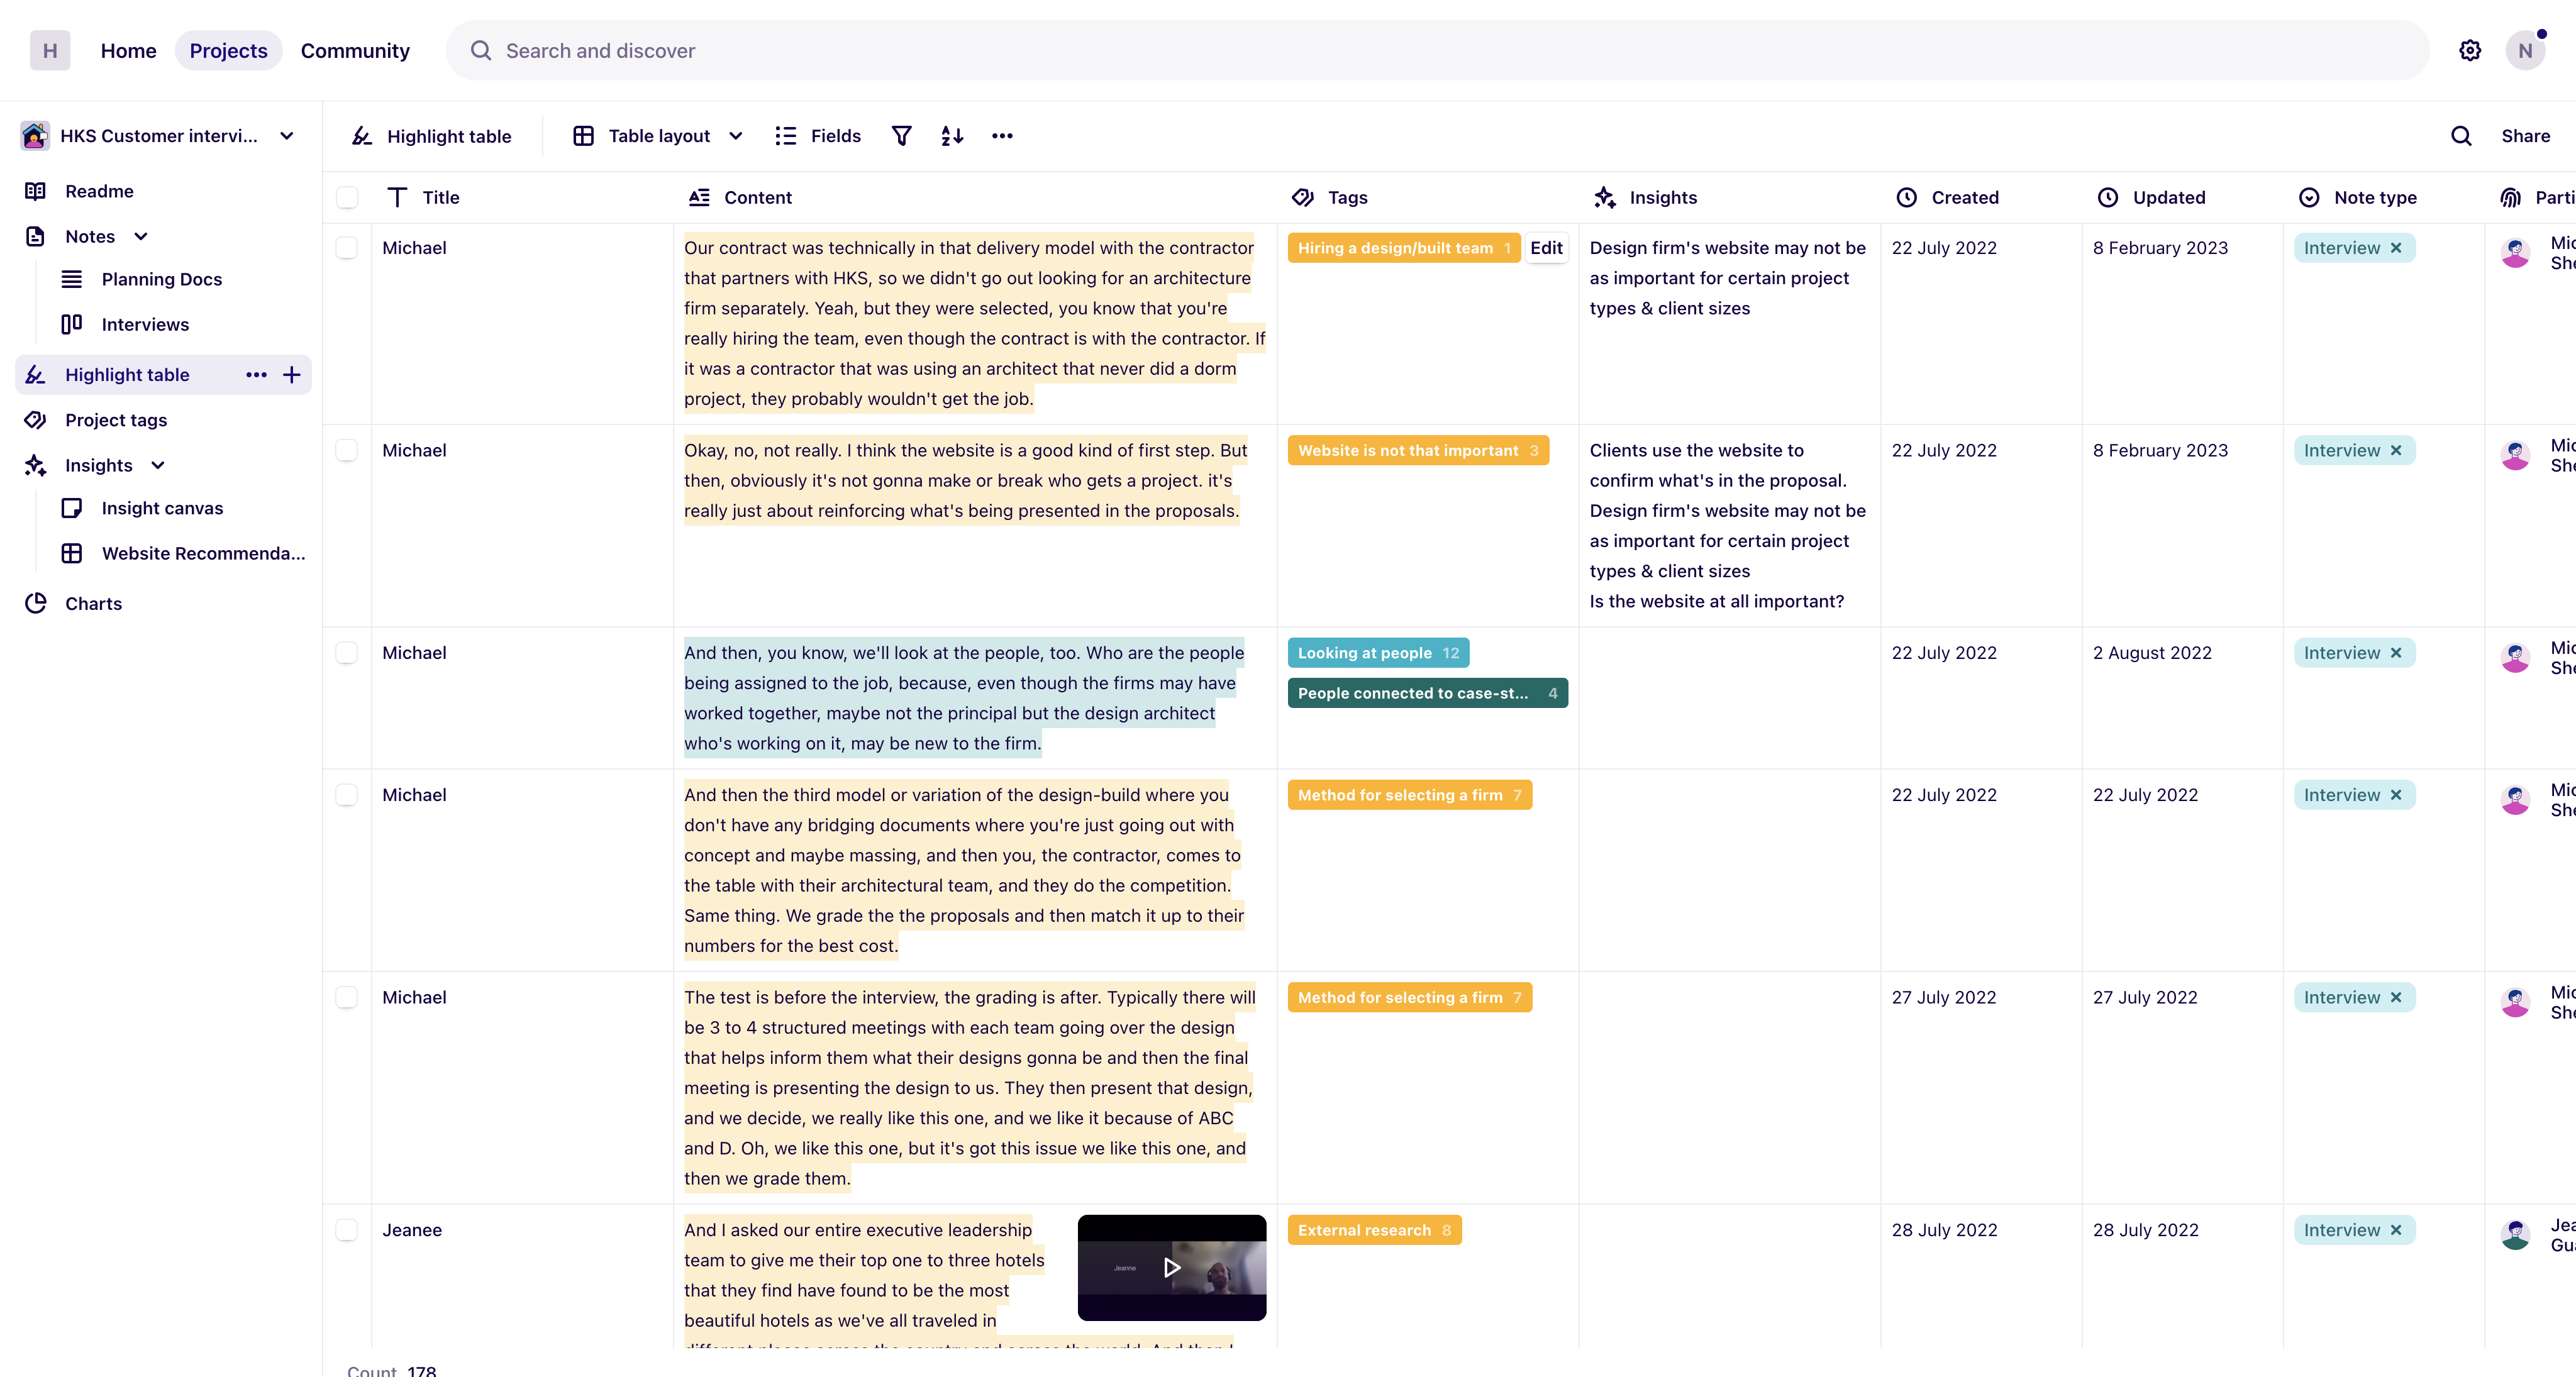
Task: Open settings gear icon
Action: tap(2469, 51)
